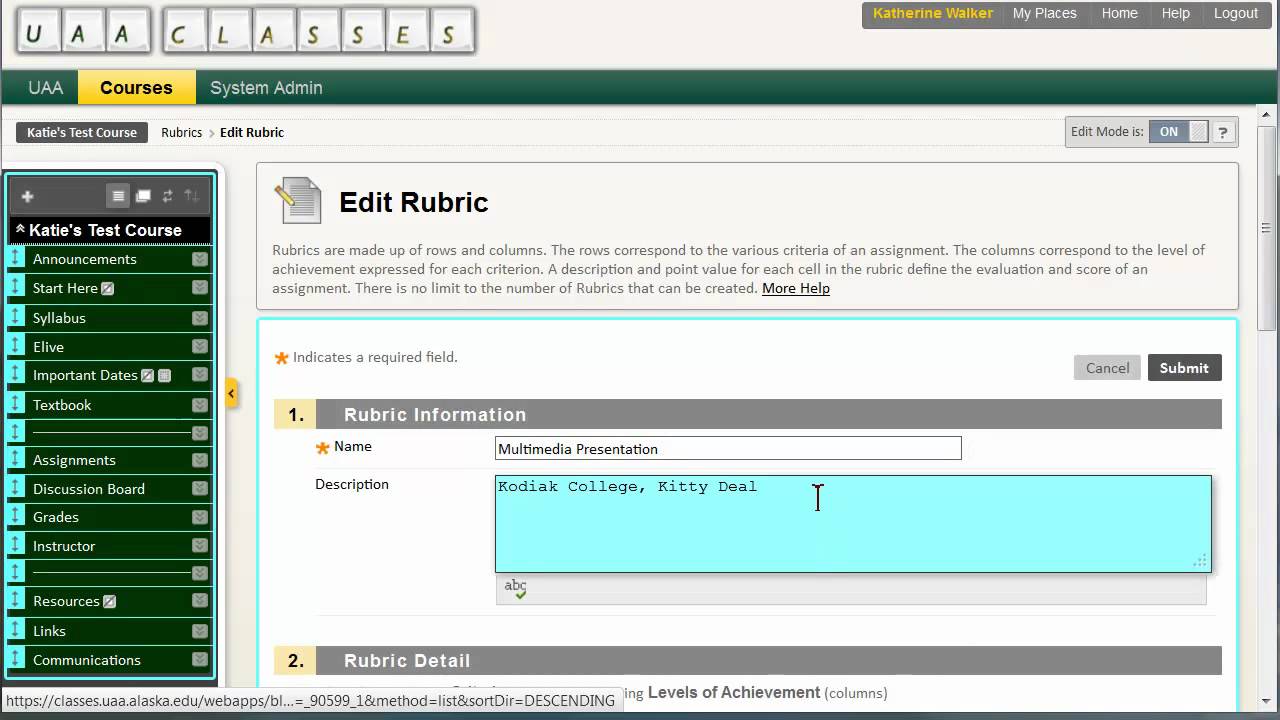Click the Edit Rubric page icon
Viewport: 1280px width, 720px height.
click(x=298, y=200)
